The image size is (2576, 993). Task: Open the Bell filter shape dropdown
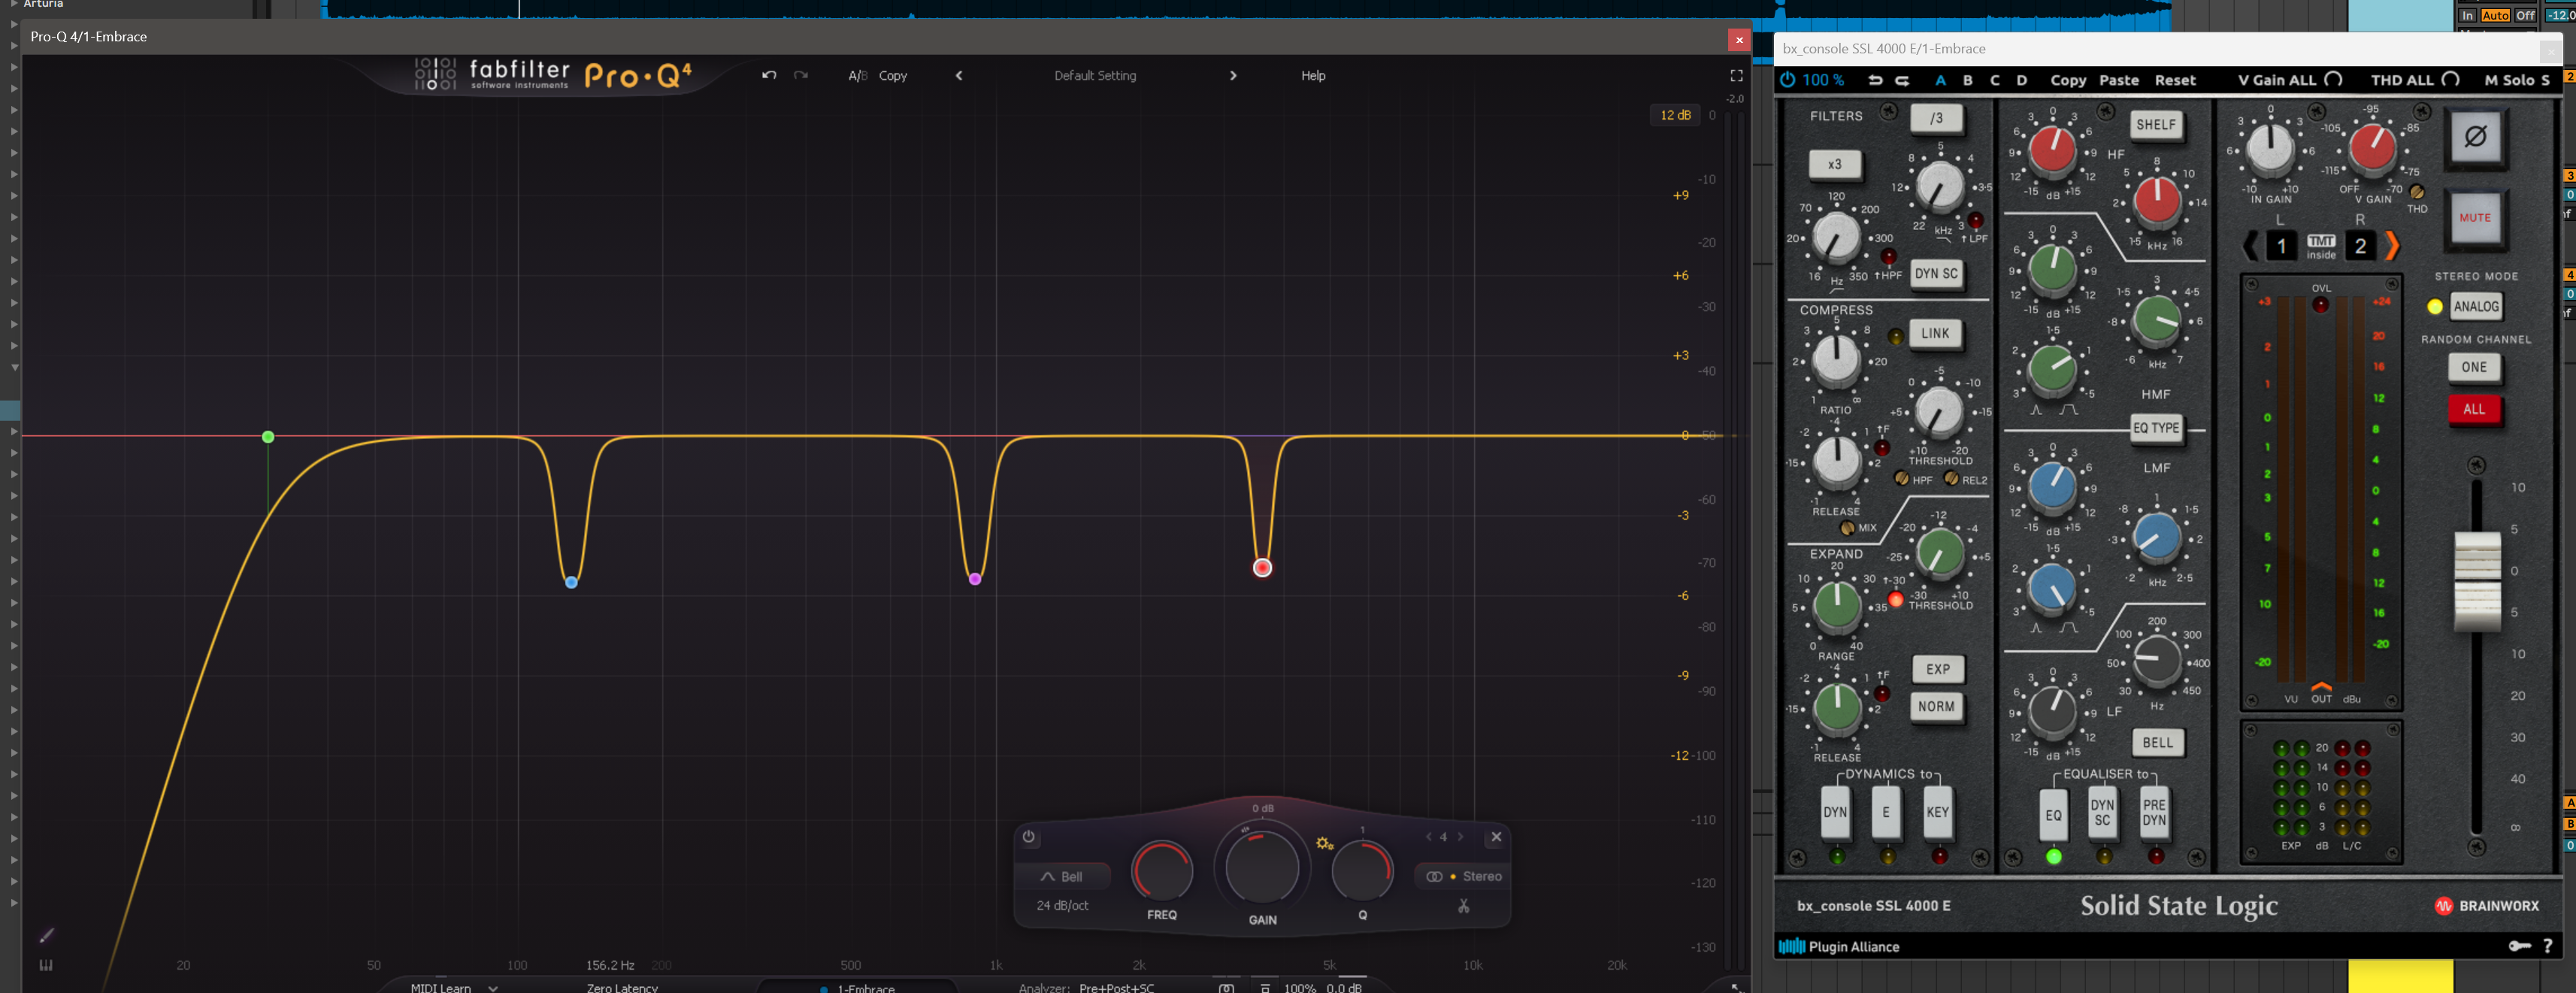(1062, 876)
